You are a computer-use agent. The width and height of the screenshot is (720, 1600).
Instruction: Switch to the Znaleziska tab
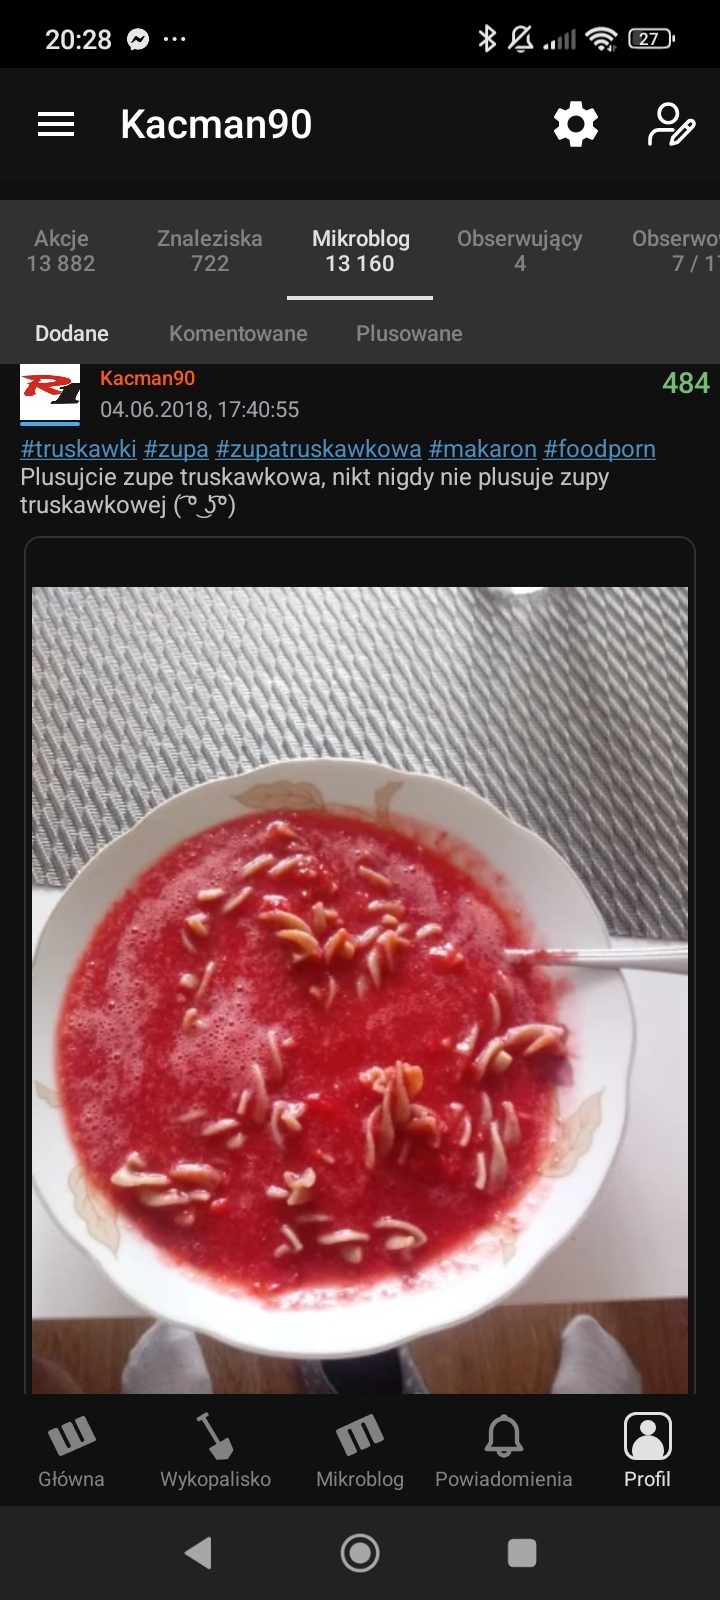[x=210, y=251]
